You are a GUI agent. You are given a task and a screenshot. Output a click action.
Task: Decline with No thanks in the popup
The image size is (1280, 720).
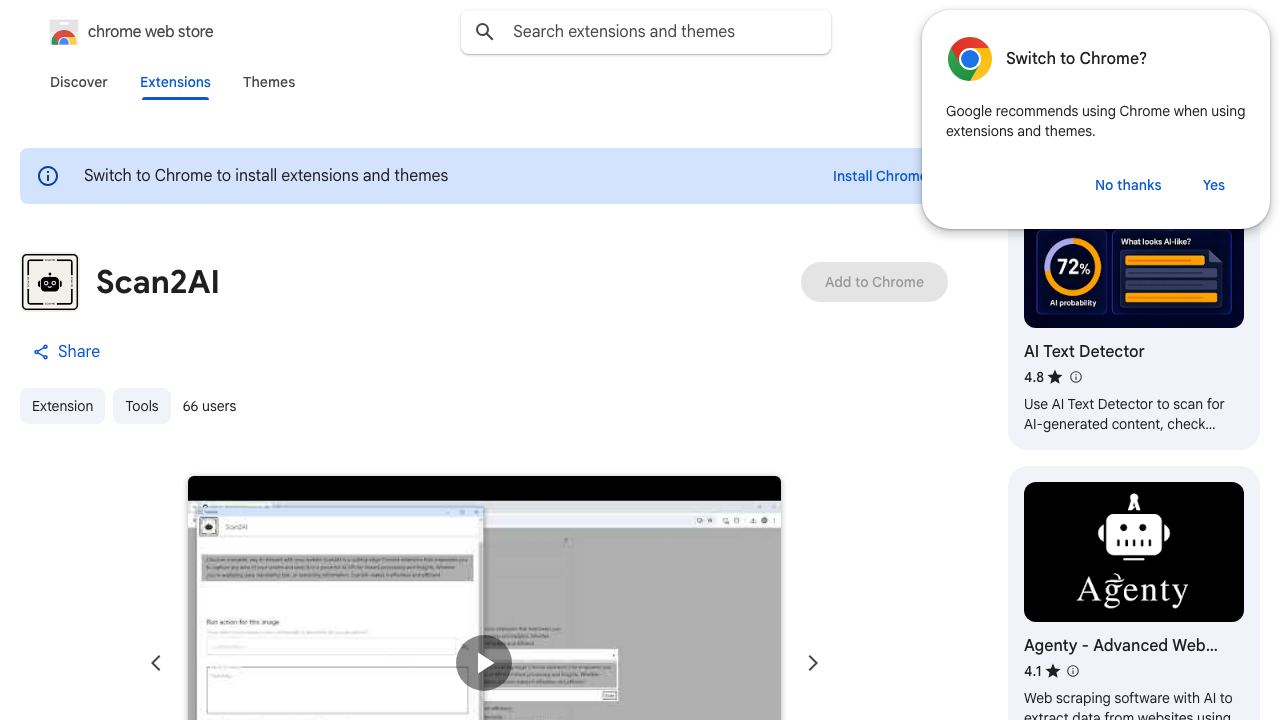coord(1128,185)
